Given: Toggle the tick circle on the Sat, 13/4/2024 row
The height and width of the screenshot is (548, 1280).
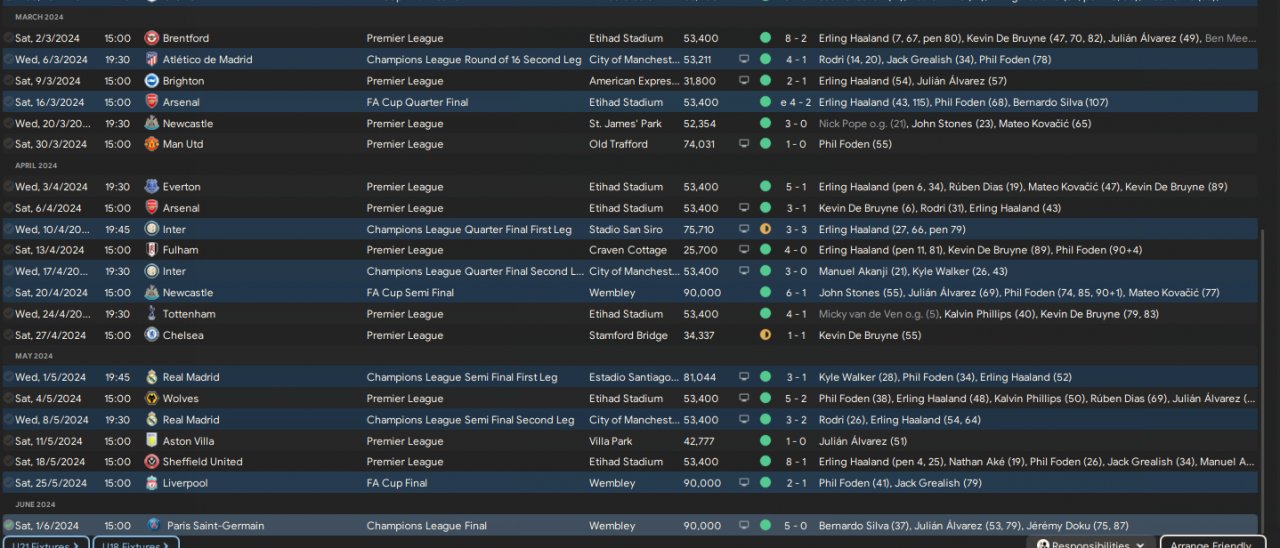Looking at the screenshot, I should coord(8,250).
